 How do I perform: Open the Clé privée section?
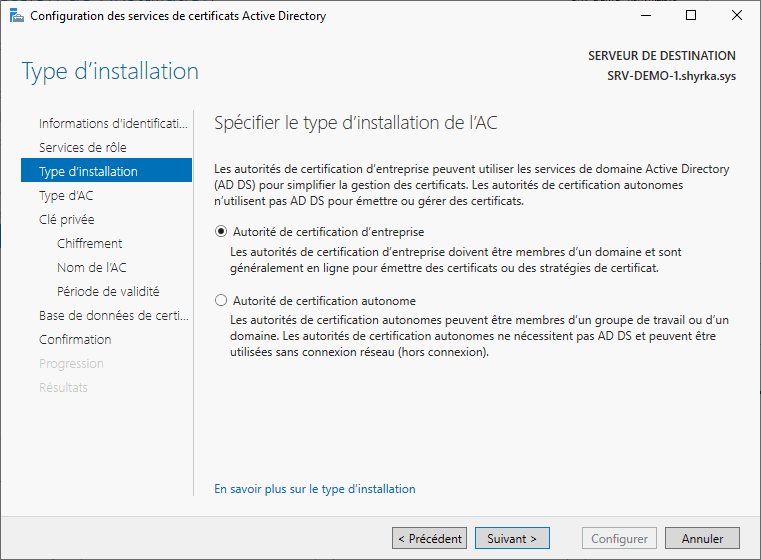[x=66, y=219]
